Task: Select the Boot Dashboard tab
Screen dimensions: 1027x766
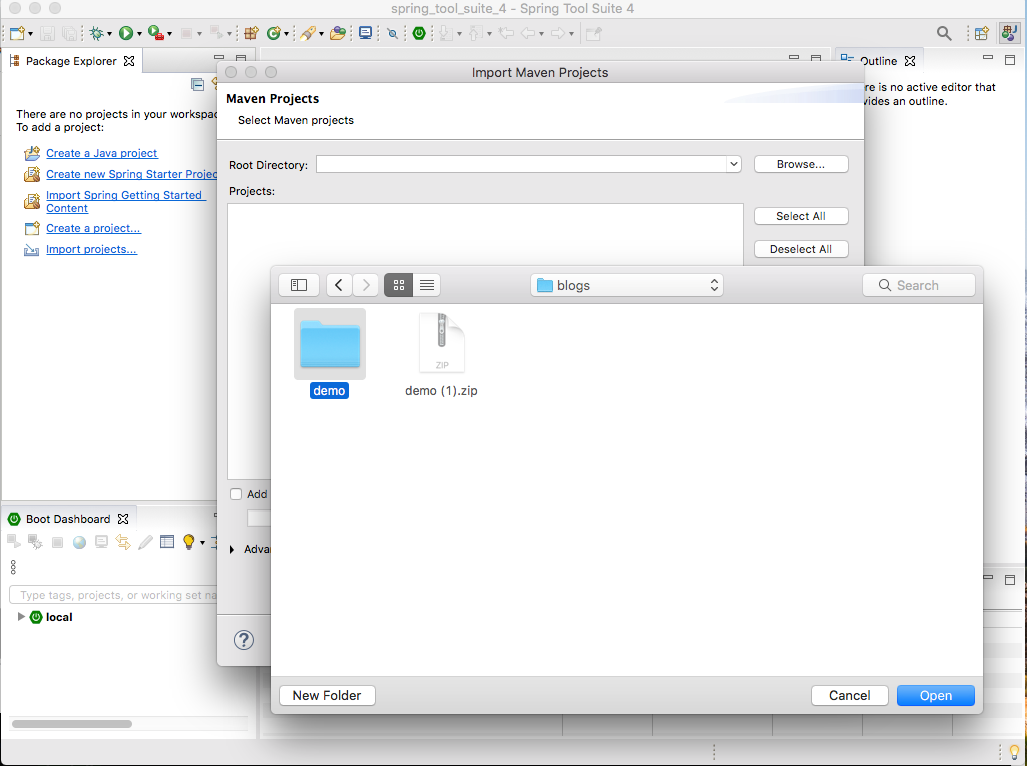Action: [67, 519]
